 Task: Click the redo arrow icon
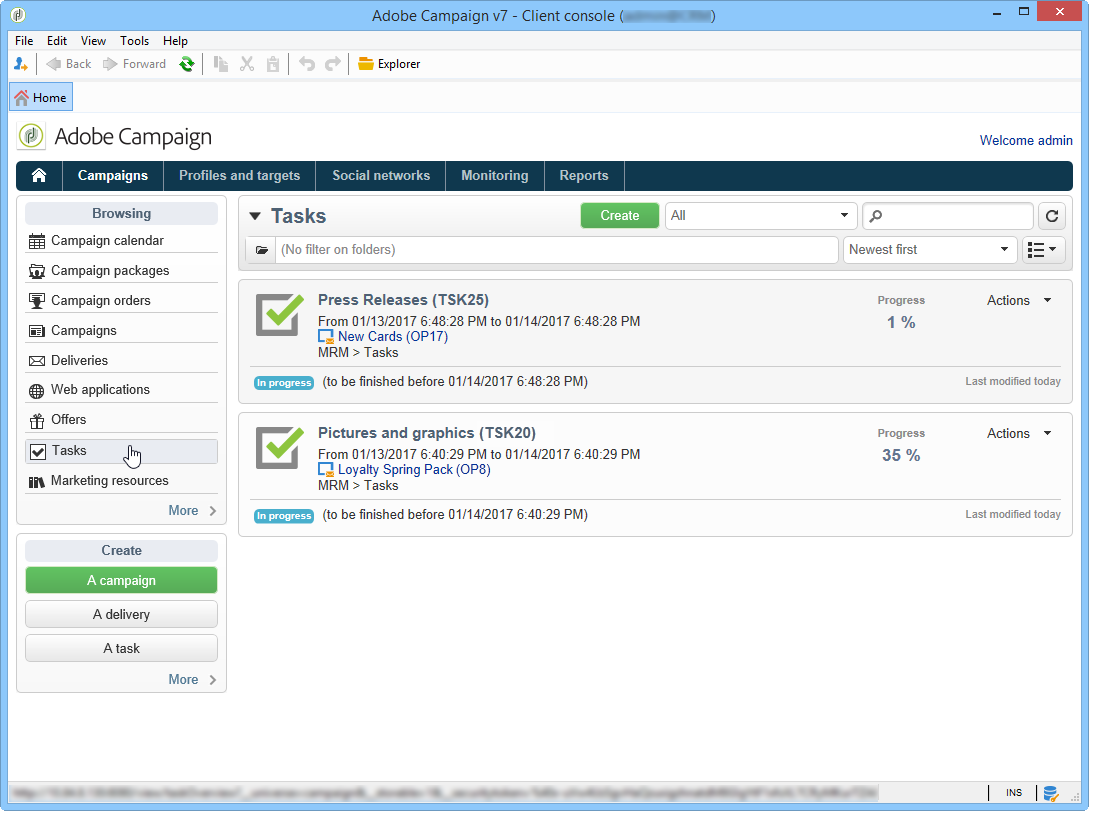(332, 64)
